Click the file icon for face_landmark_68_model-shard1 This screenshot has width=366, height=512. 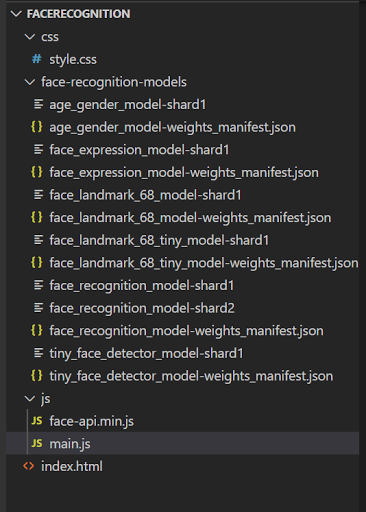pyautogui.click(x=38, y=195)
